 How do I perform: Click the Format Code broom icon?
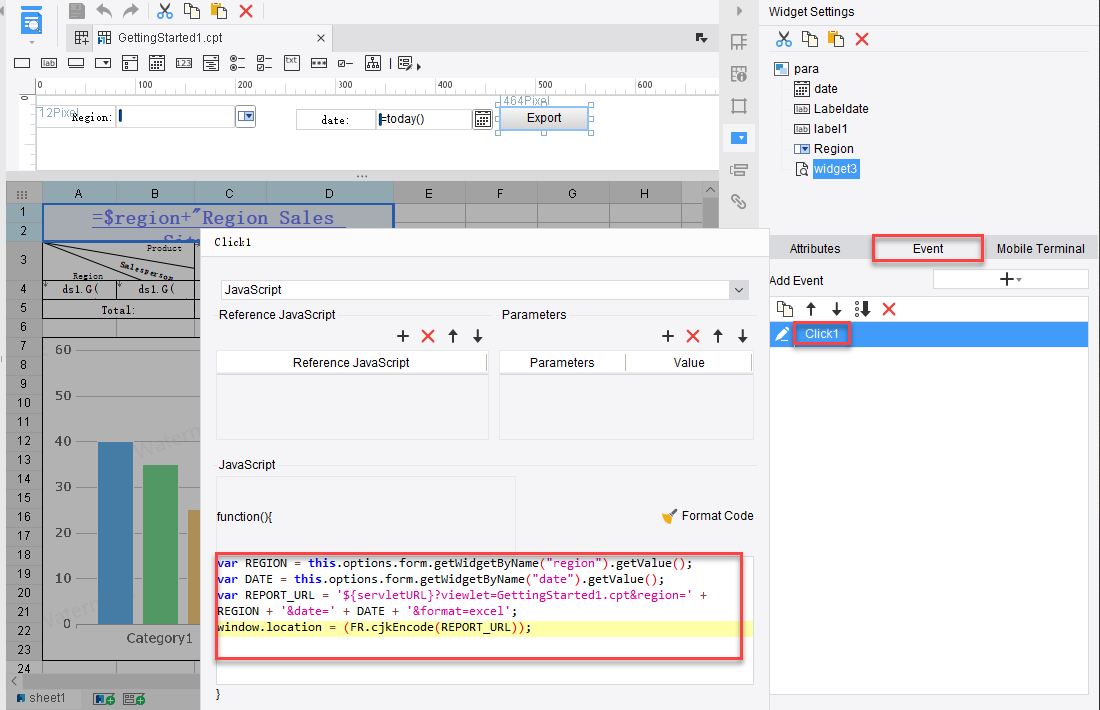point(670,516)
